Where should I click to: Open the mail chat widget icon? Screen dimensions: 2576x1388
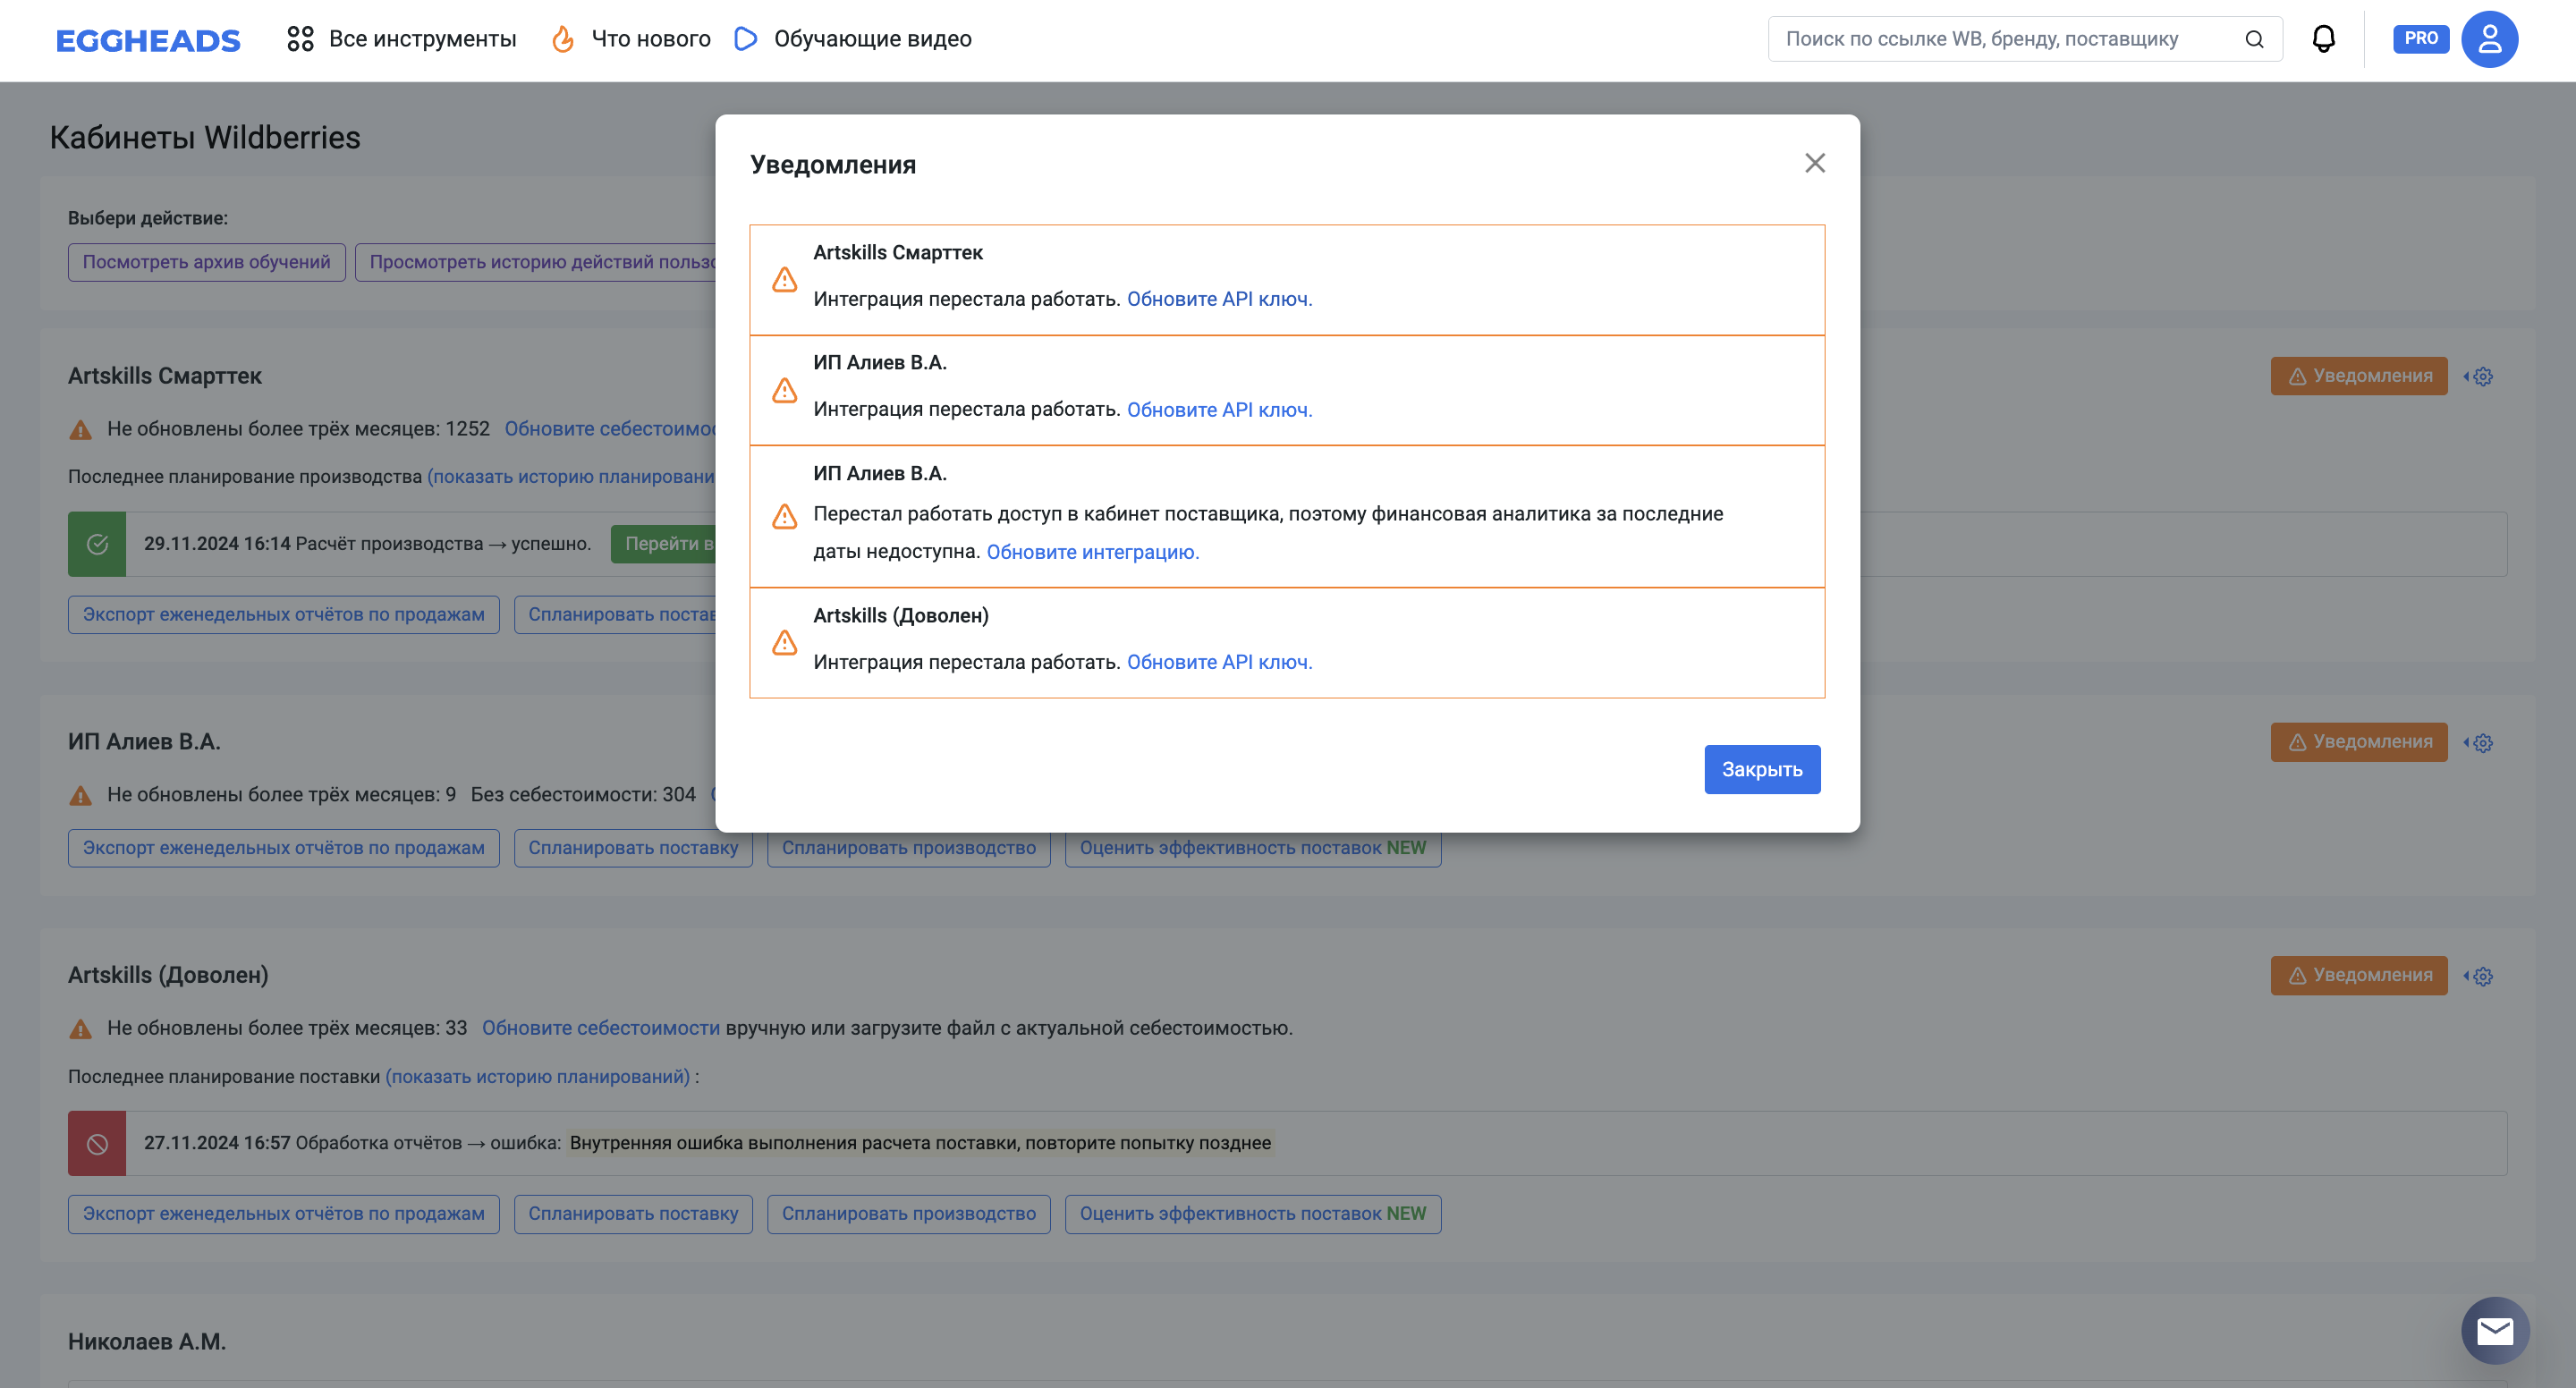click(x=2495, y=1331)
